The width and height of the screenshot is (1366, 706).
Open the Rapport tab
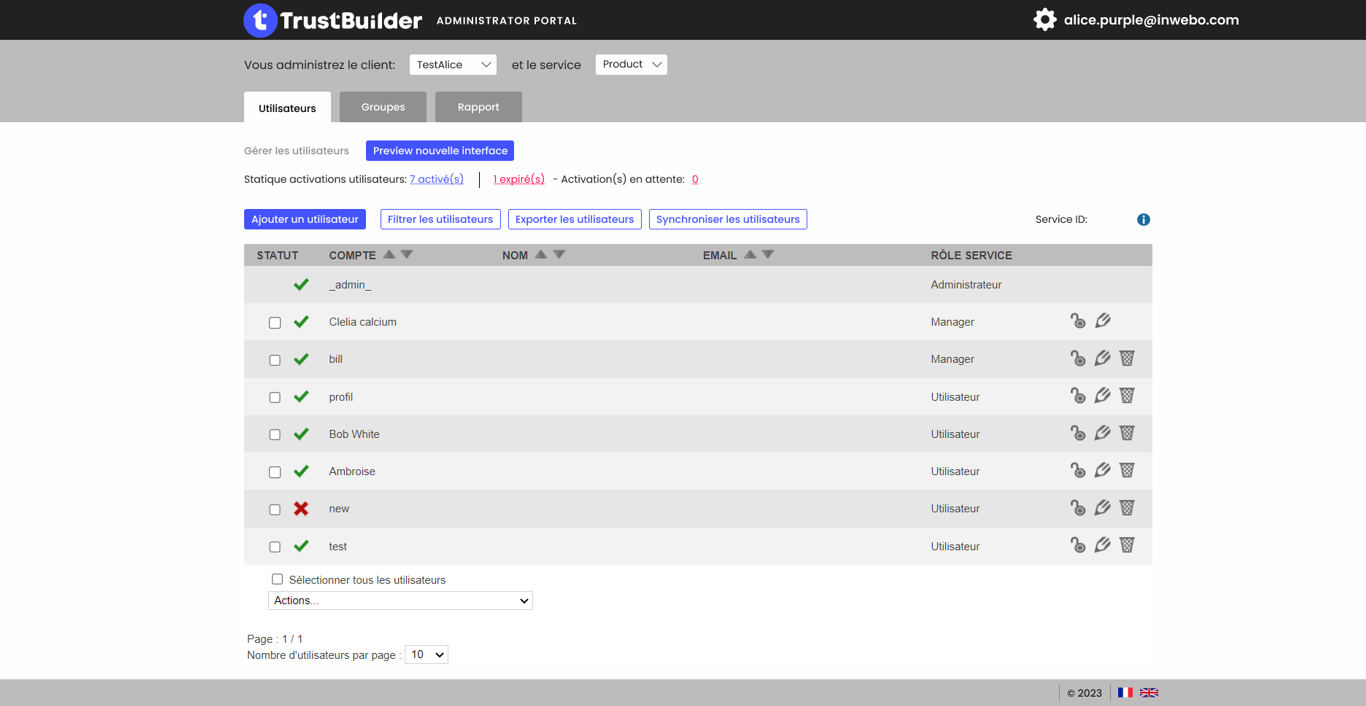[x=478, y=107]
